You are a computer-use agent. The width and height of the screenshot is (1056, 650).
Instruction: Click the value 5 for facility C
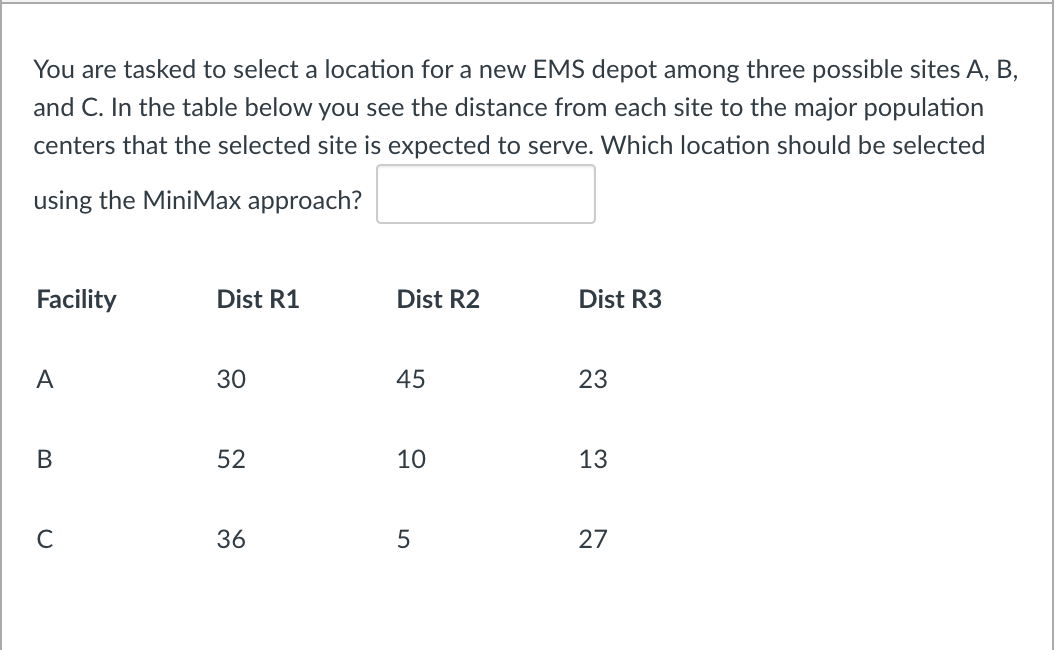point(404,539)
